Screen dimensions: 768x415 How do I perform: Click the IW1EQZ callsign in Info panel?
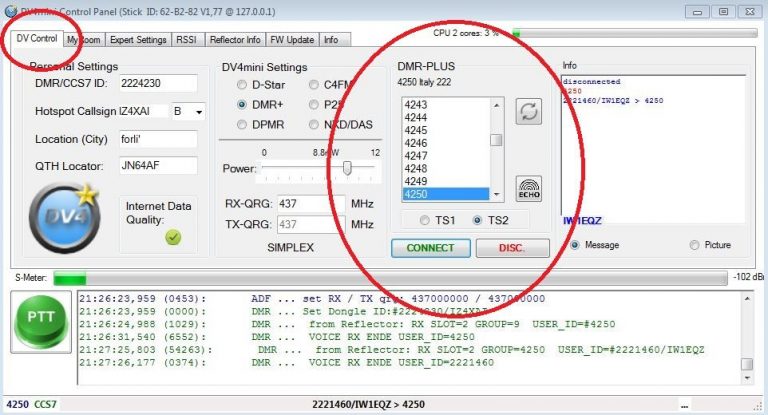(x=582, y=220)
